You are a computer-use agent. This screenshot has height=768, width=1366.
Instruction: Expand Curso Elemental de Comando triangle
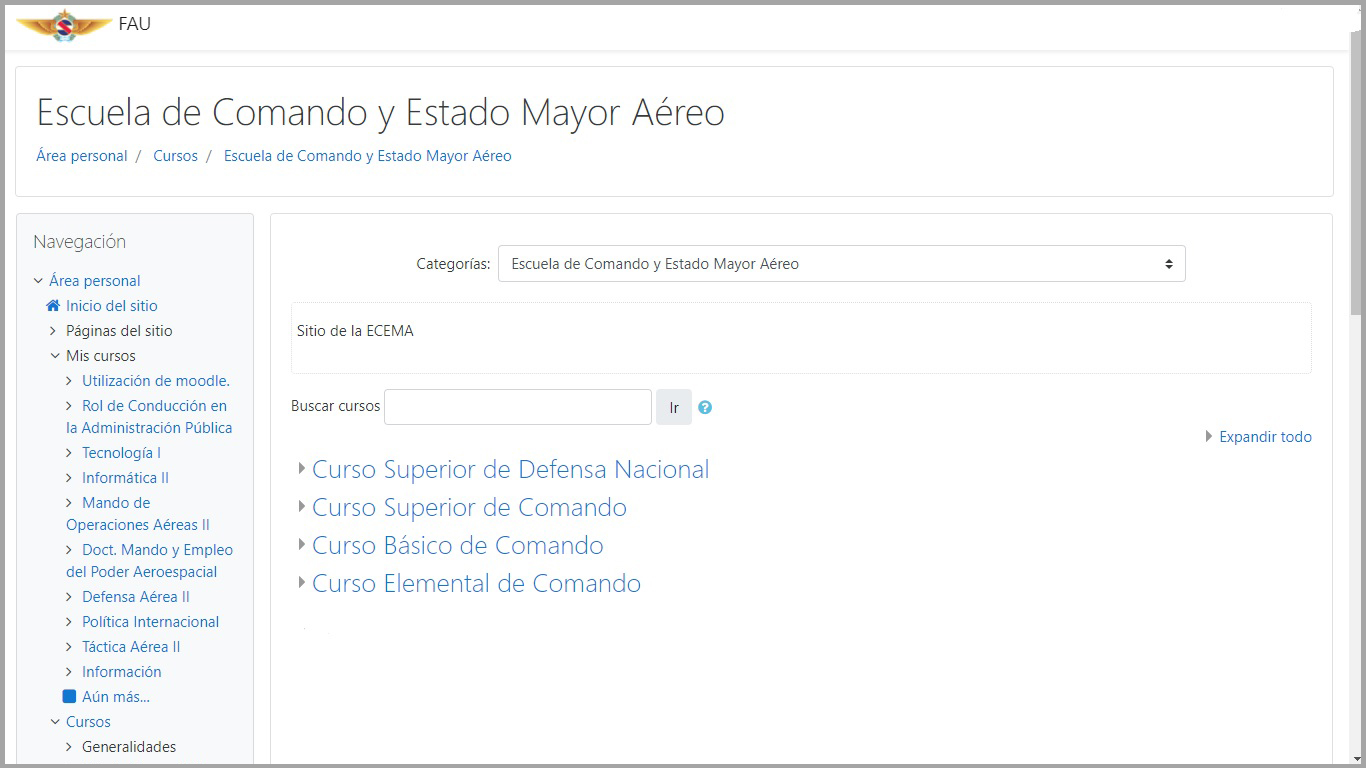coord(302,582)
